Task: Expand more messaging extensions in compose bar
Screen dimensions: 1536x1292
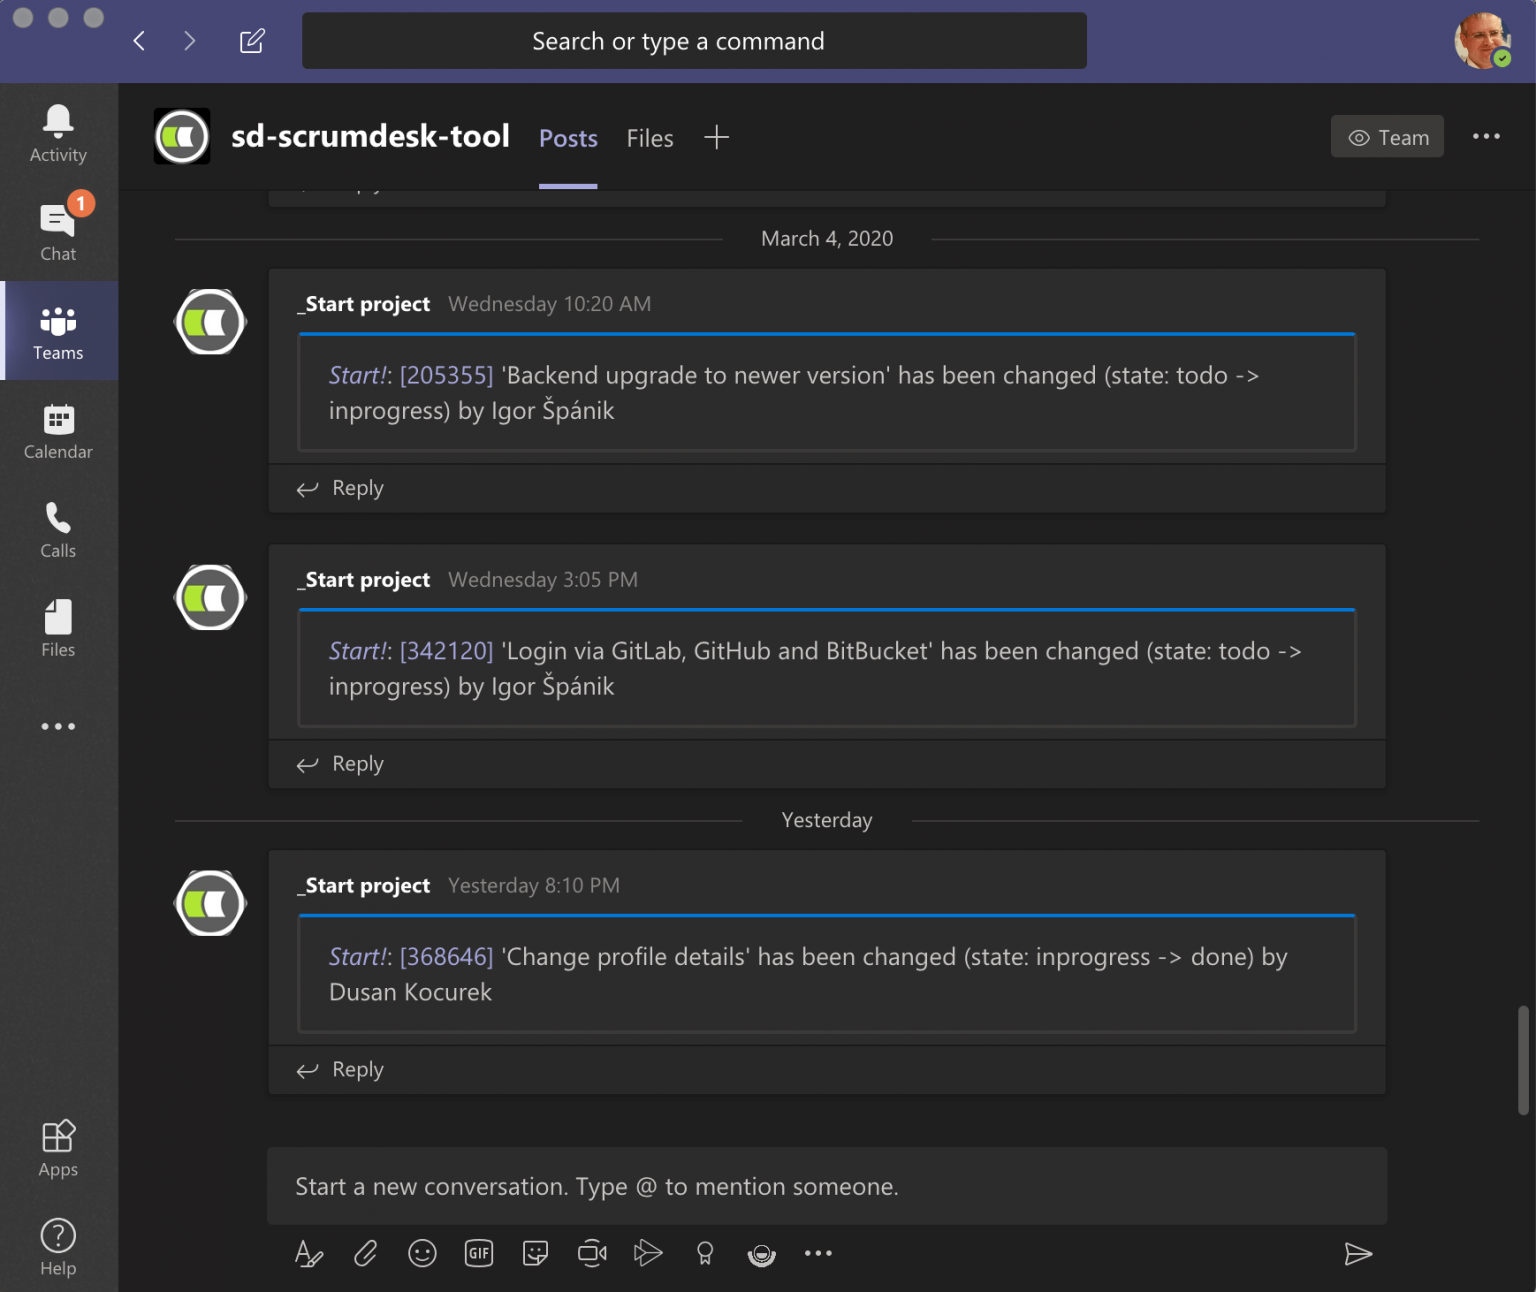Action: 818,1253
